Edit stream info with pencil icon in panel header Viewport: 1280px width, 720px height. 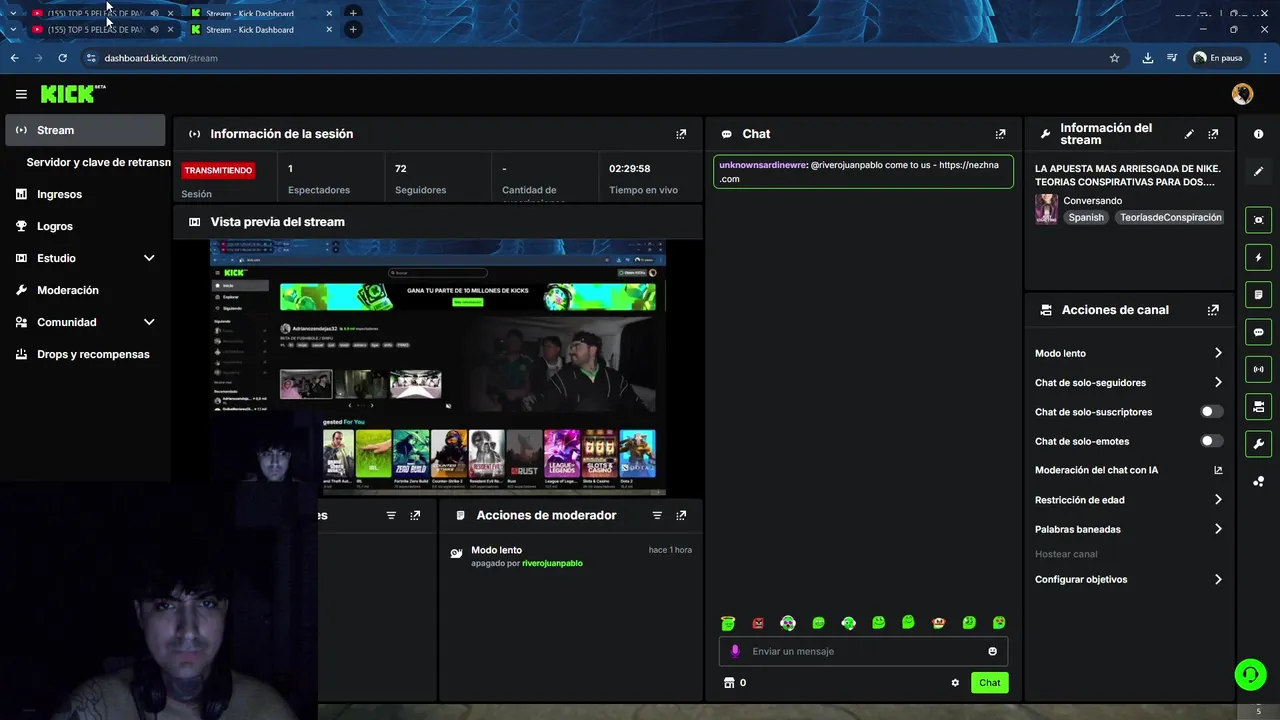coord(1189,134)
